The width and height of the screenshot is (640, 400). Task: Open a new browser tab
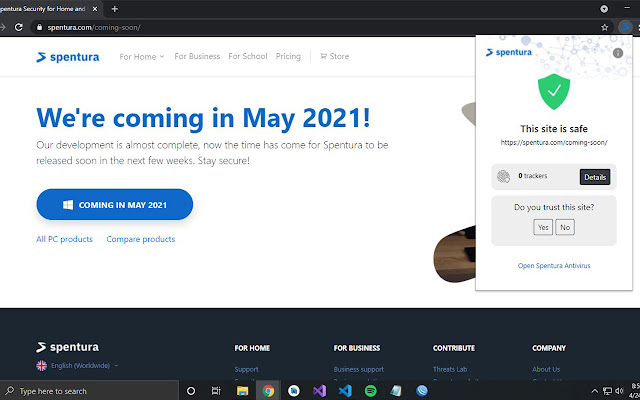pos(115,9)
